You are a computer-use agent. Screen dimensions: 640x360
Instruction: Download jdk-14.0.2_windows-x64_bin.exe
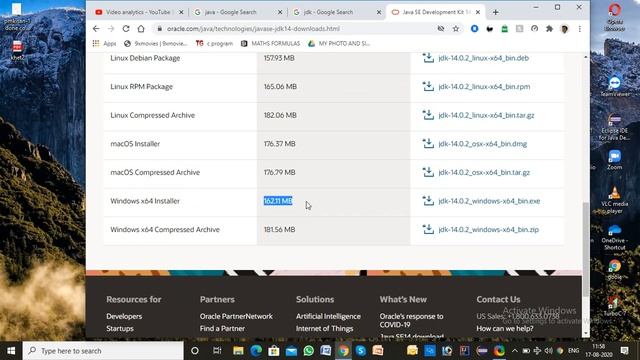[x=489, y=201]
